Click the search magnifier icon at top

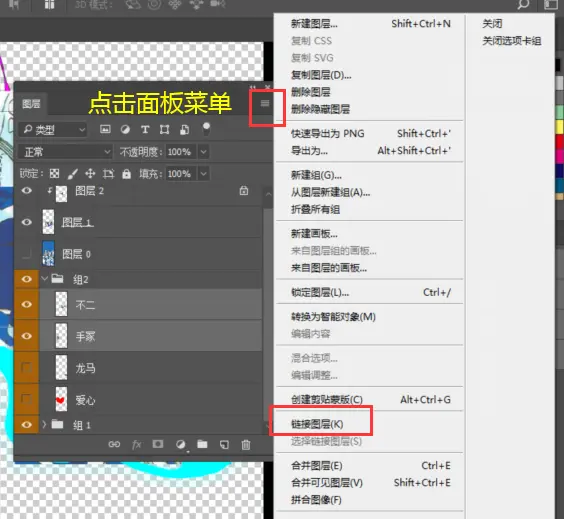coord(523,4)
